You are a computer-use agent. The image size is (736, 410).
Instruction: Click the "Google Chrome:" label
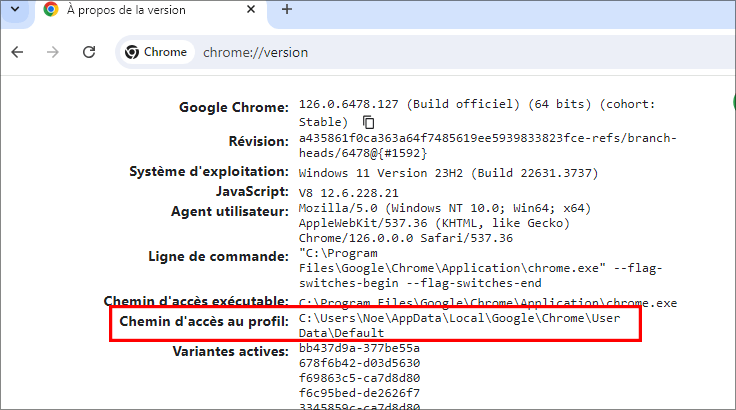click(x=234, y=108)
